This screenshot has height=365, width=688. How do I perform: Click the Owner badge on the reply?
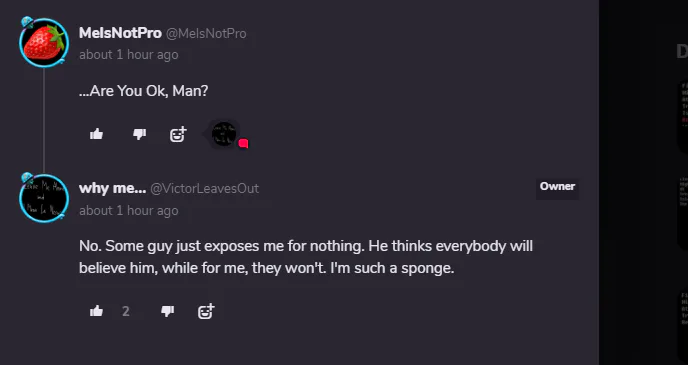[x=557, y=186]
